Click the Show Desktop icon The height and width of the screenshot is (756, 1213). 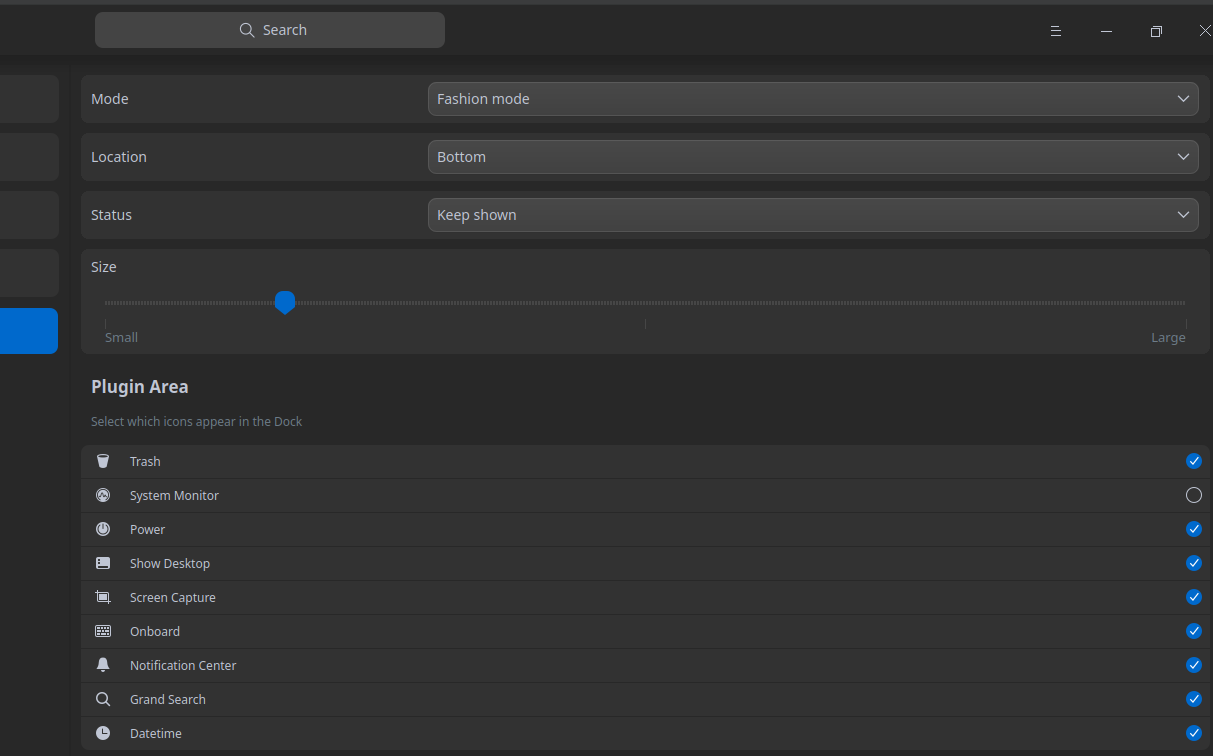click(x=103, y=563)
